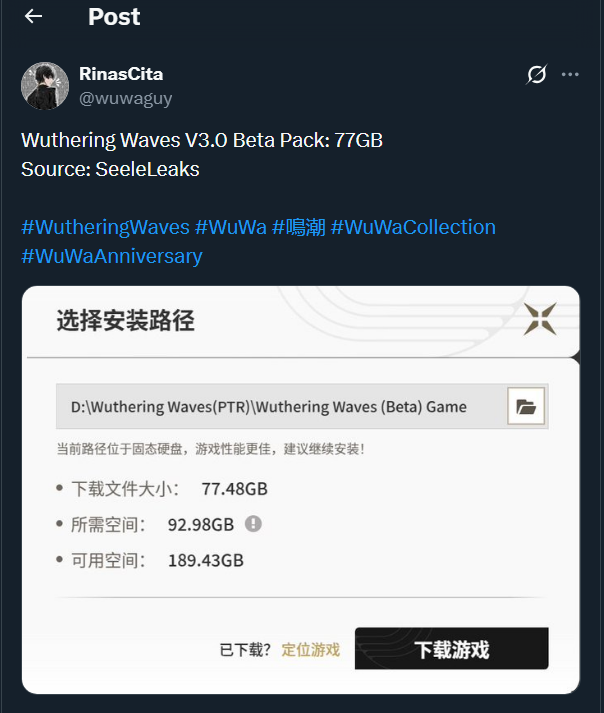Follow the #WuWaAnniversary hashtag

click(x=112, y=256)
